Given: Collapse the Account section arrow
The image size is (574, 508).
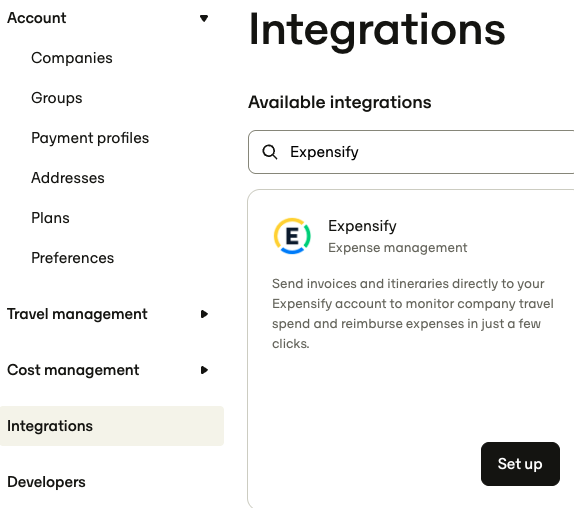Looking at the screenshot, I should [x=204, y=18].
